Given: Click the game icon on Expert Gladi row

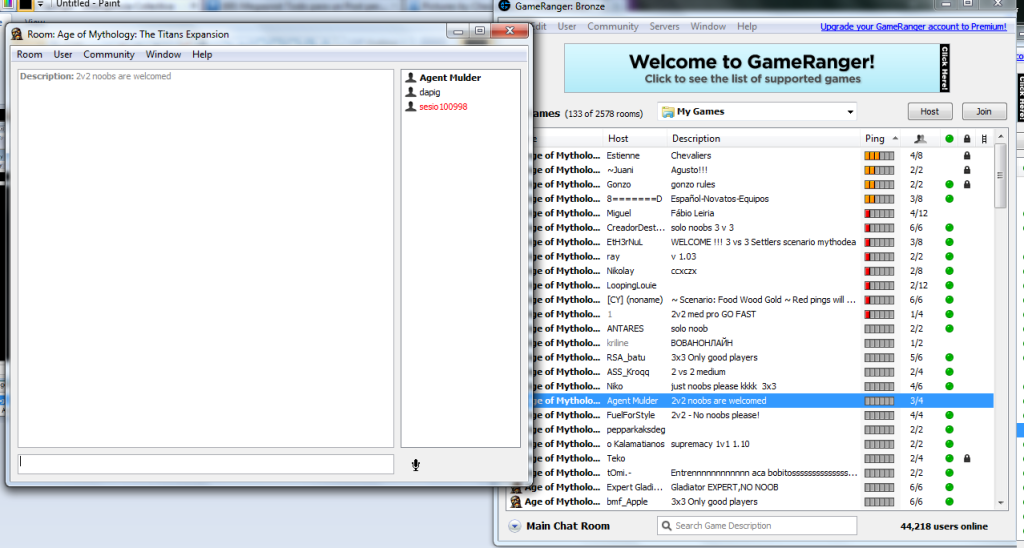Looking at the screenshot, I should point(516,487).
